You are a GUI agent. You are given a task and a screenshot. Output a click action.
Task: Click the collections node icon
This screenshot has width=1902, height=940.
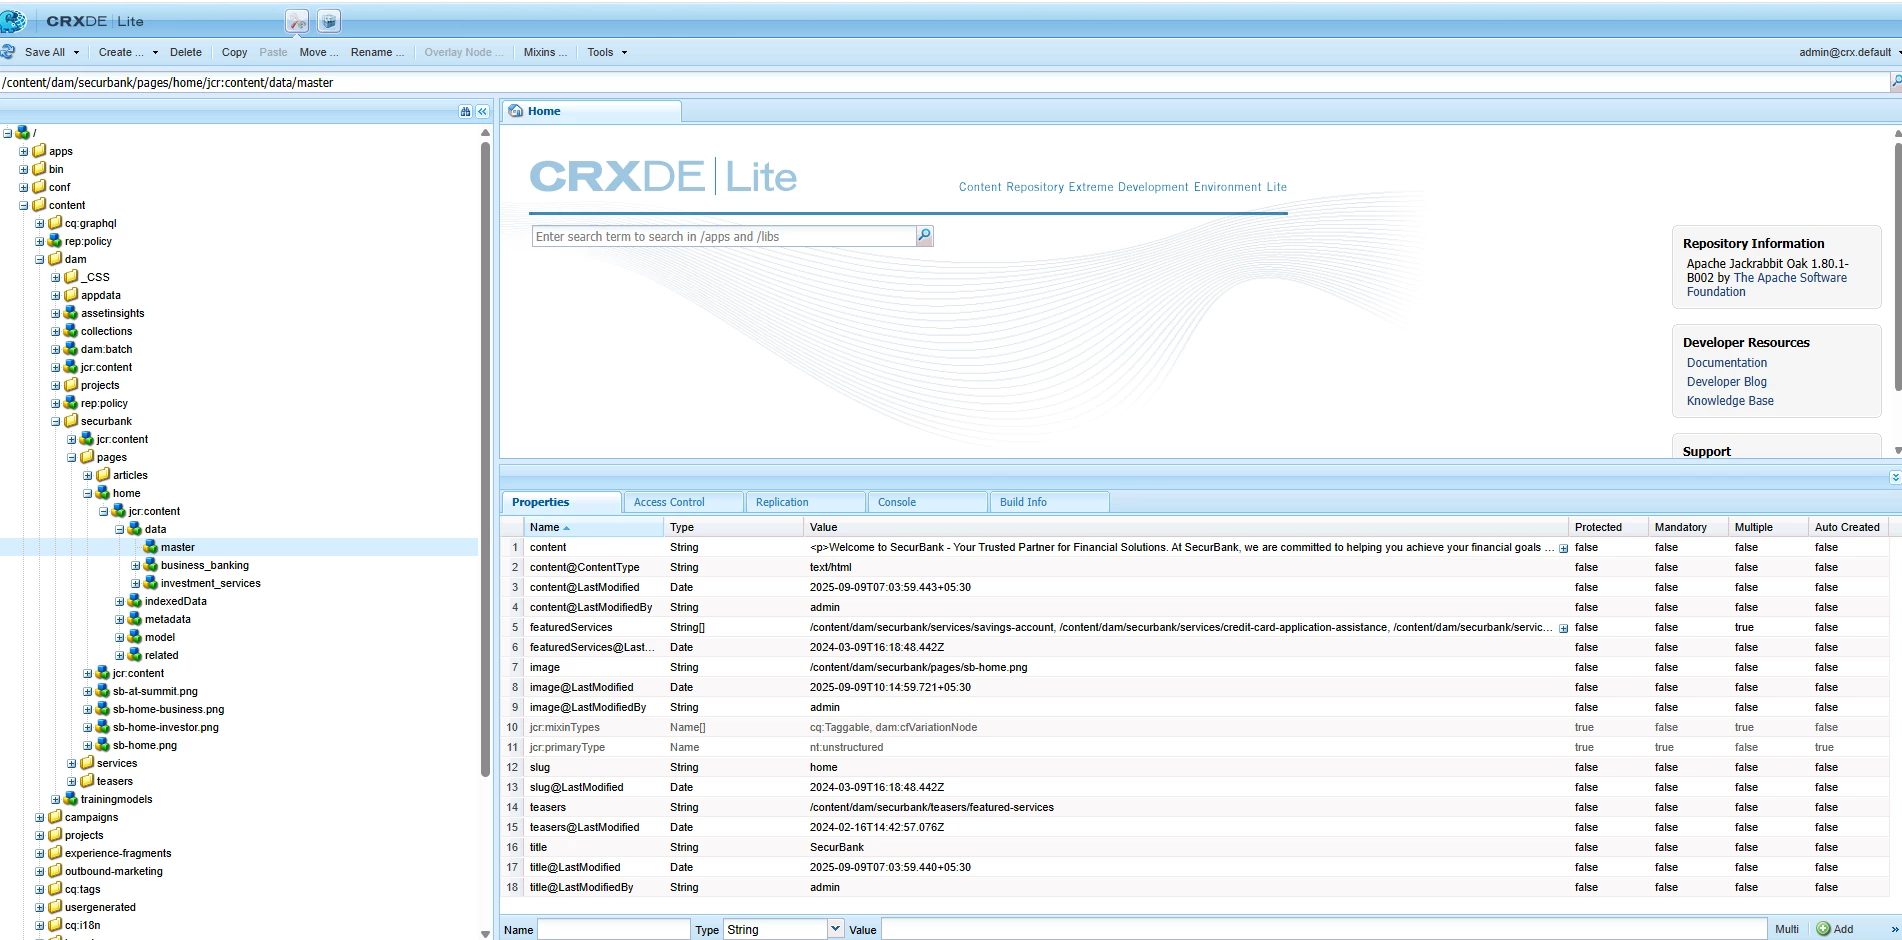pos(71,331)
